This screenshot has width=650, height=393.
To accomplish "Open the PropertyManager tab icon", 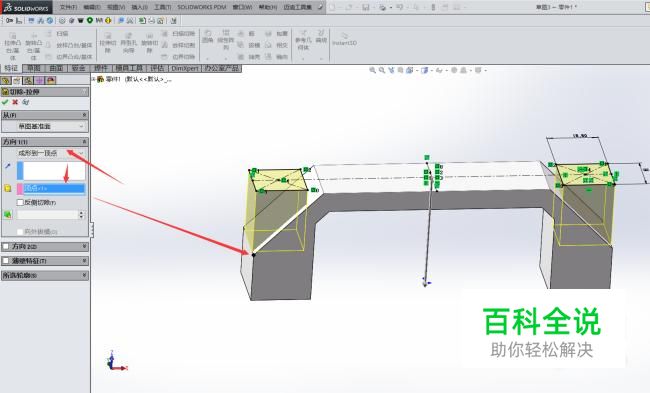I will click(x=17, y=80).
